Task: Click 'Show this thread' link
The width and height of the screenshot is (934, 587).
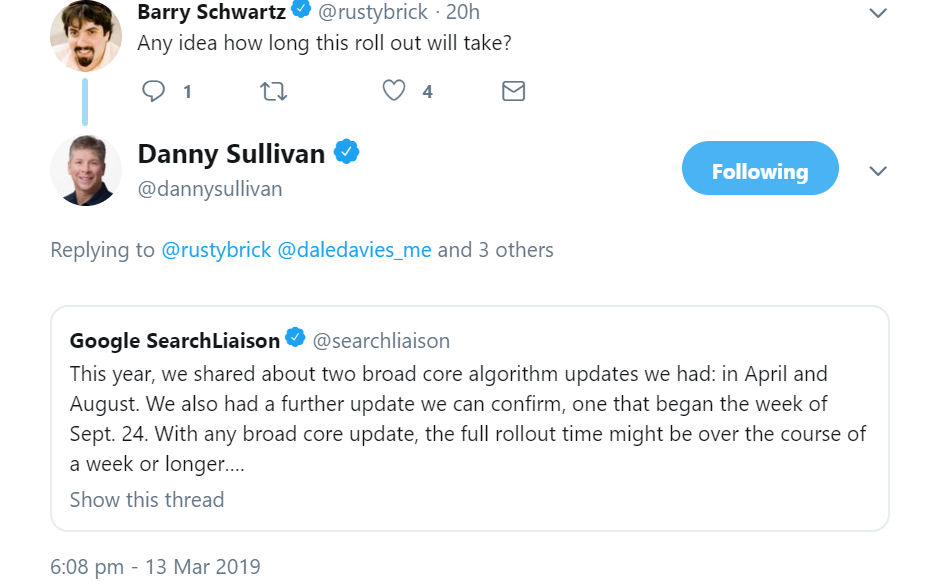Action: (147, 499)
